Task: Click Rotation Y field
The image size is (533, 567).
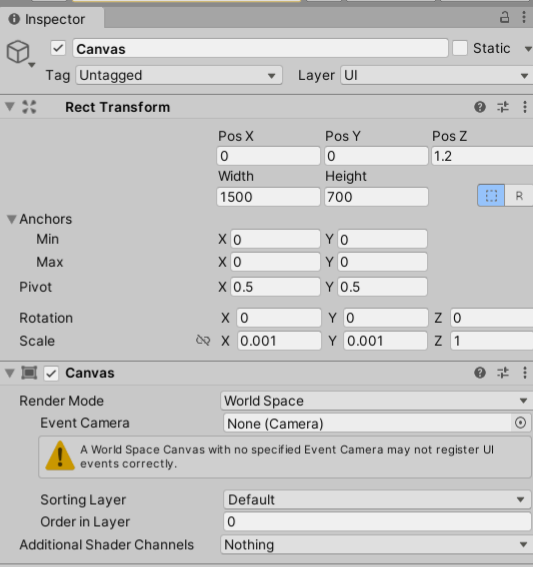Action: point(386,318)
